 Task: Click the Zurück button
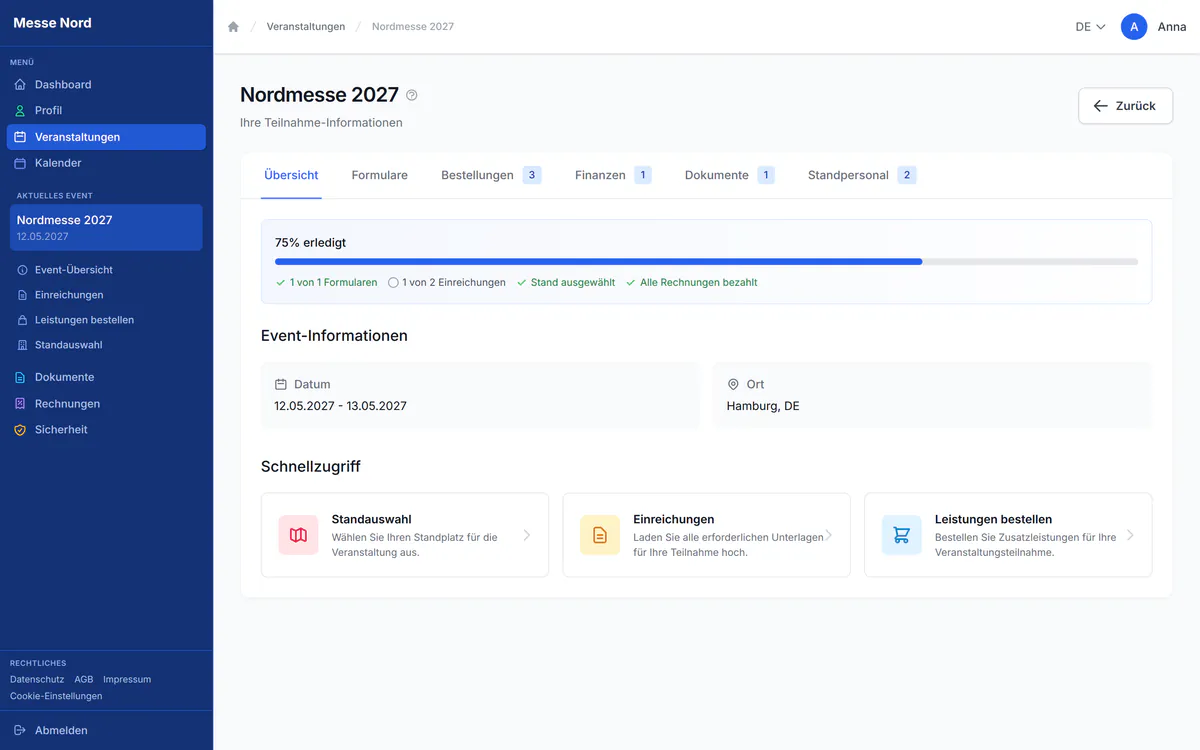click(1125, 106)
